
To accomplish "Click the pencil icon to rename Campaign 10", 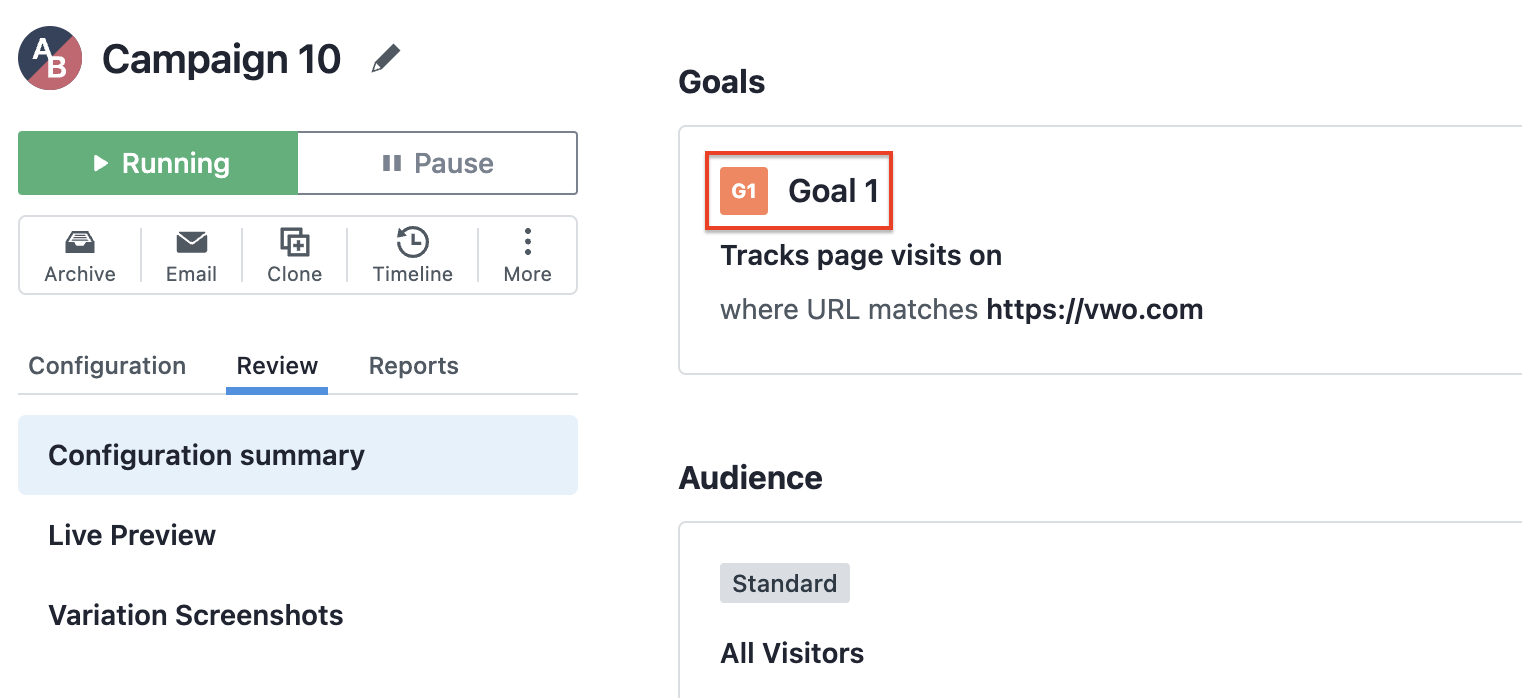I will pos(385,59).
